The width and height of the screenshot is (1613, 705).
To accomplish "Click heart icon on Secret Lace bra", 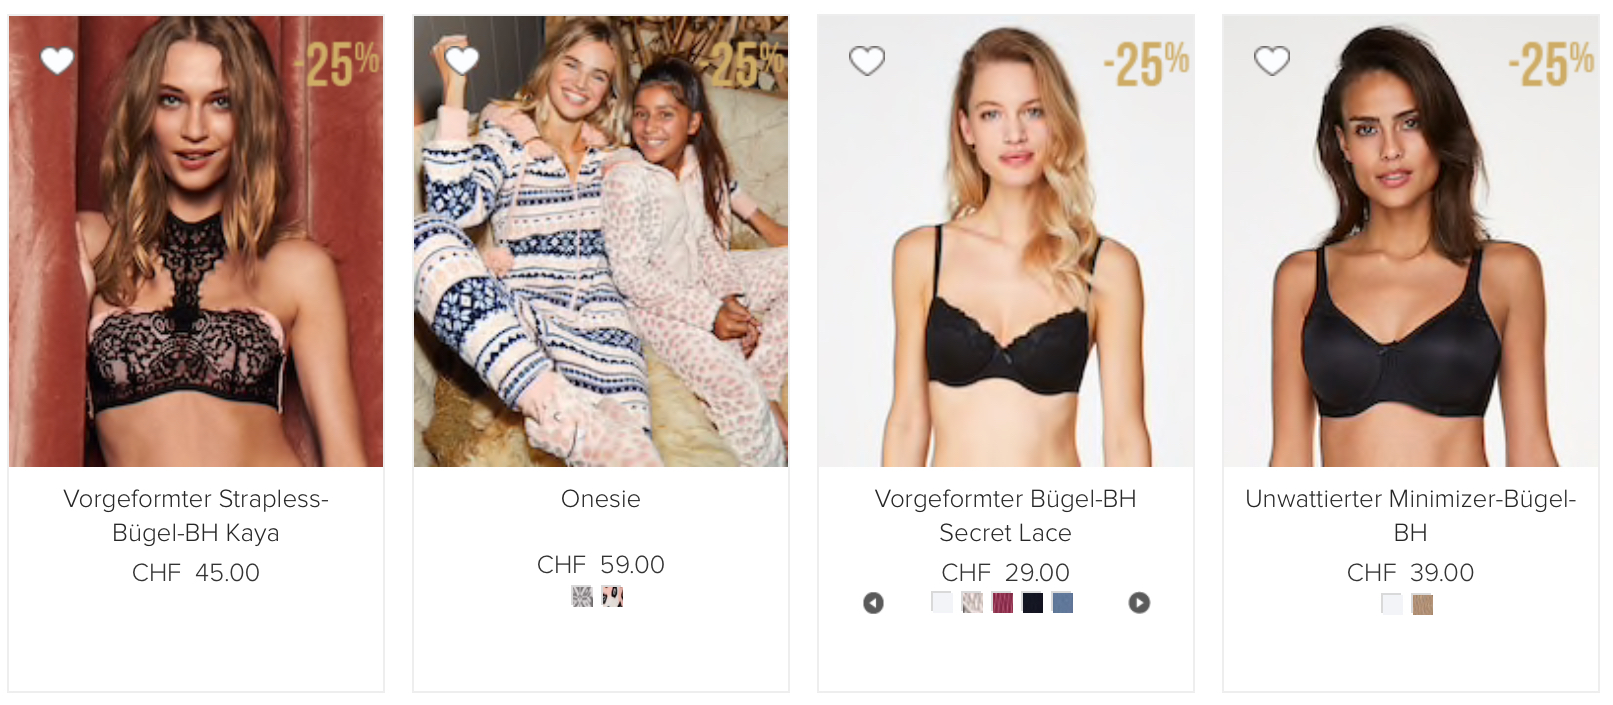I will pyautogui.click(x=867, y=61).
